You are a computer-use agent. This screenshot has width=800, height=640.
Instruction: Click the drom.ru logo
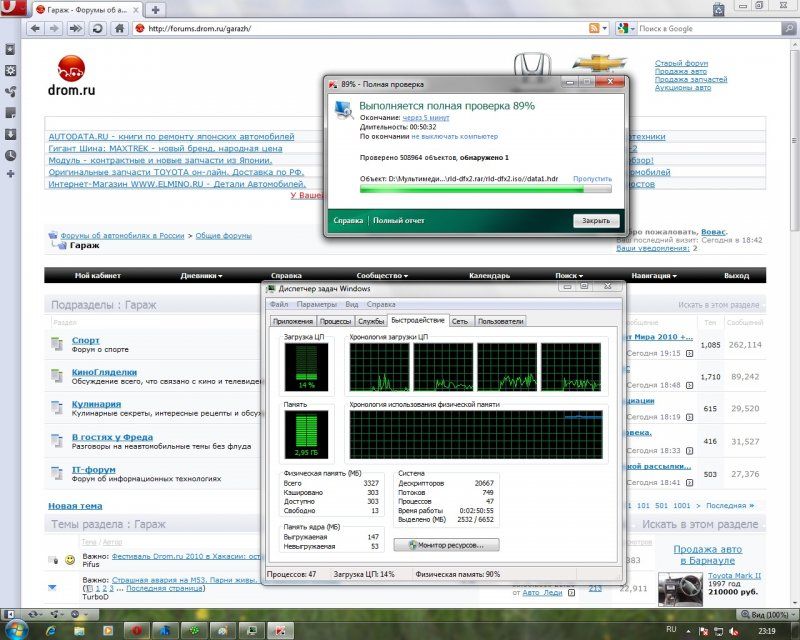(x=71, y=76)
